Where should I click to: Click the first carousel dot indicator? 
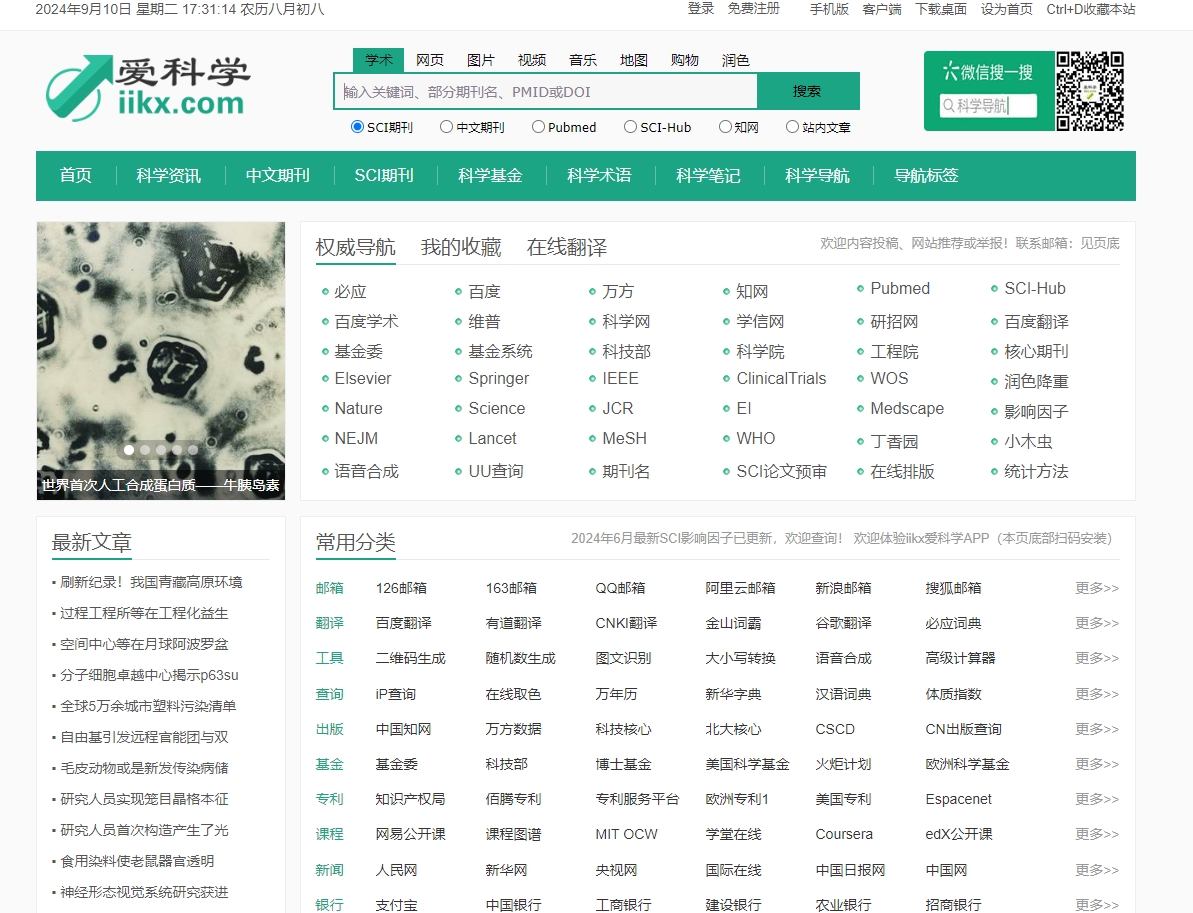tap(129, 450)
